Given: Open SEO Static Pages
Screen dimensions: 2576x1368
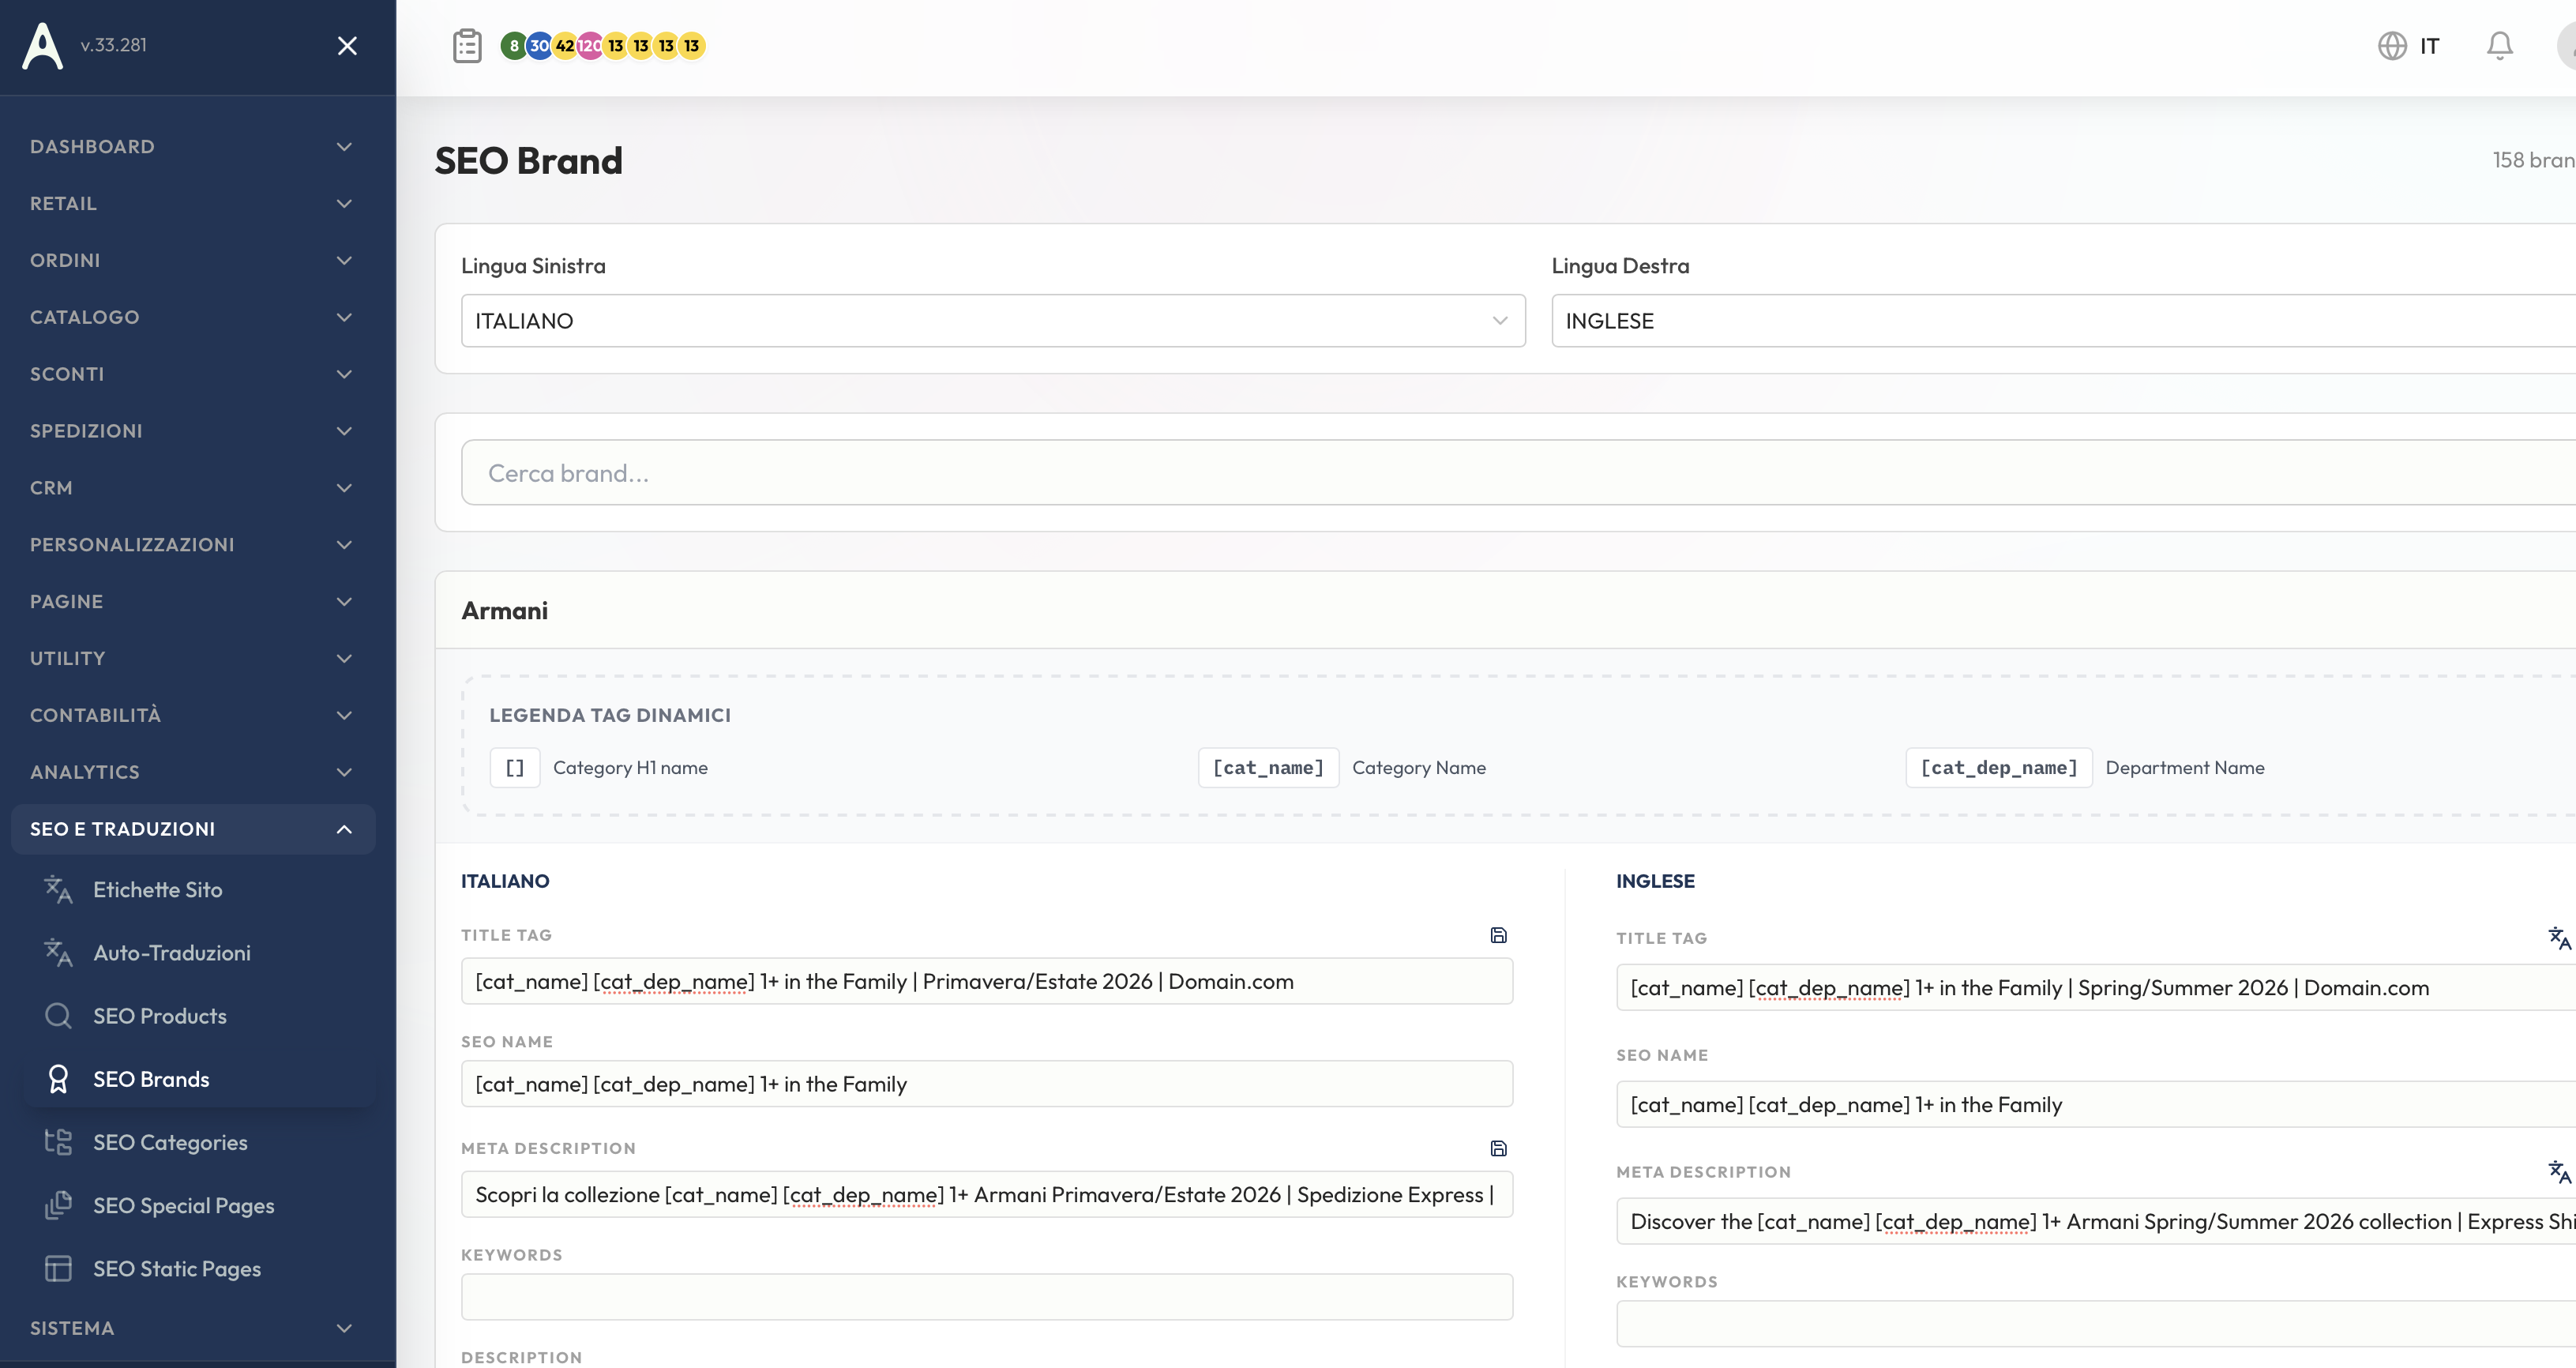Looking at the screenshot, I should 198,1268.
